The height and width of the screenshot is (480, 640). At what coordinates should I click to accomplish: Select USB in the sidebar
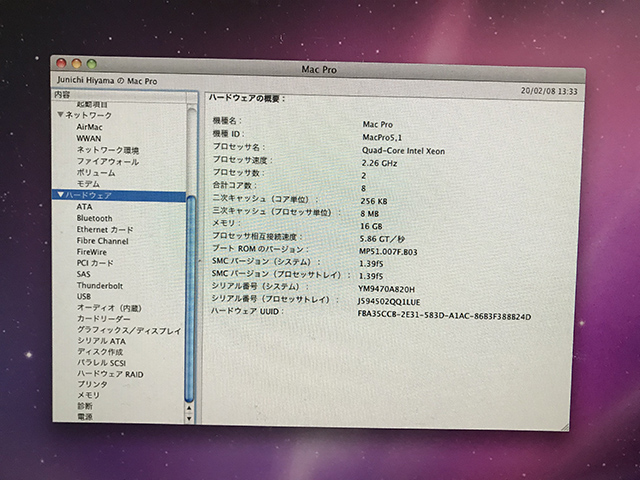coord(84,296)
